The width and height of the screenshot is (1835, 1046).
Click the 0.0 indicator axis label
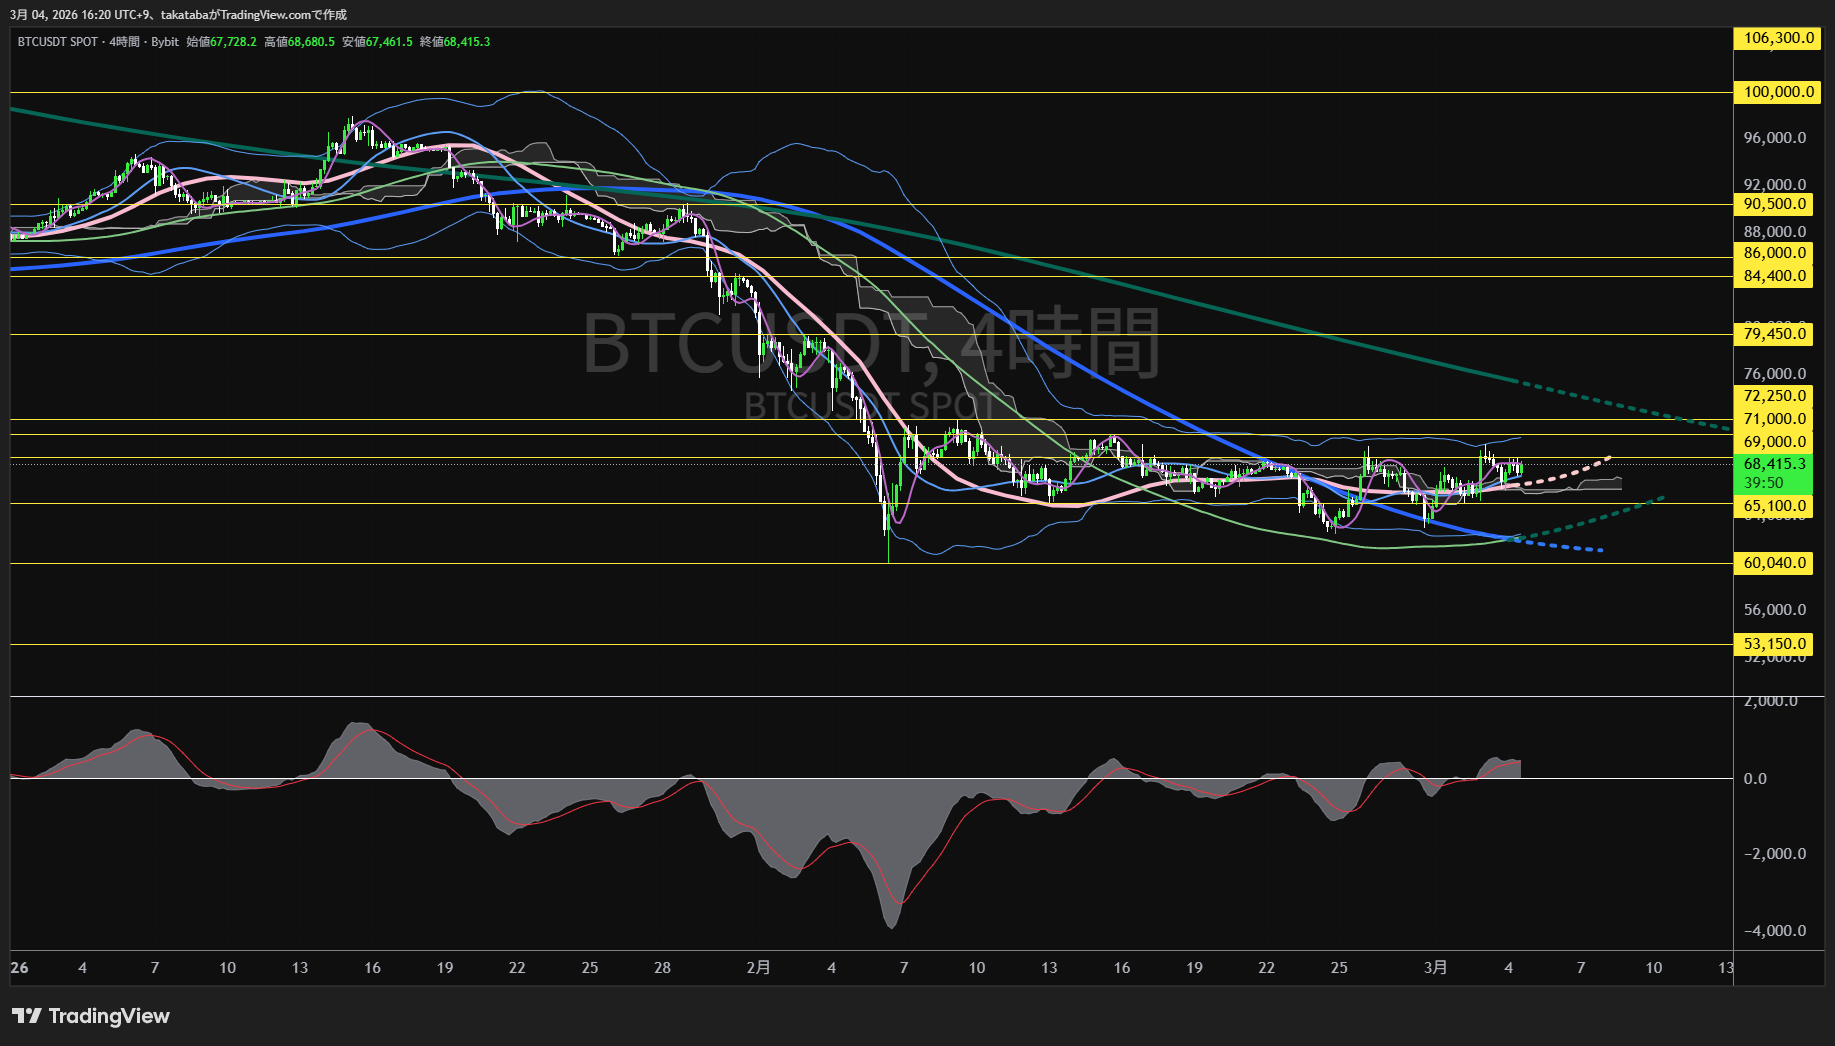[1755, 779]
